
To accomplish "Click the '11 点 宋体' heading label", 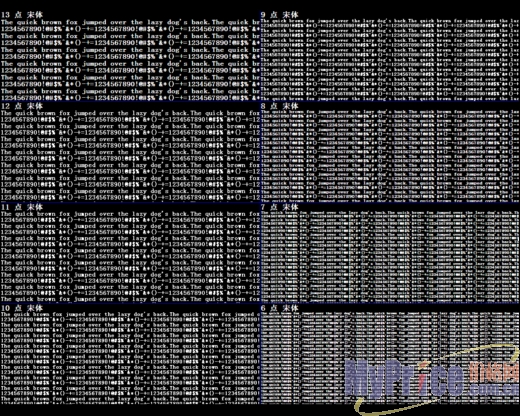I will tap(22, 207).
